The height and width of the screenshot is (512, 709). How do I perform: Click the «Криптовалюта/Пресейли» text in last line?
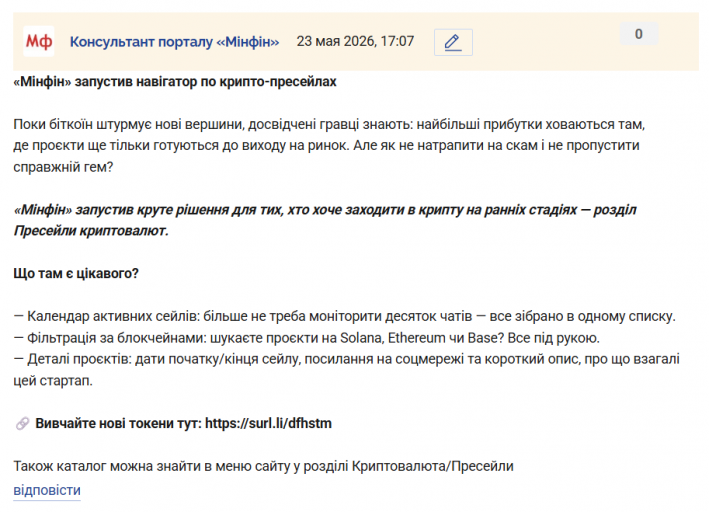(433, 466)
